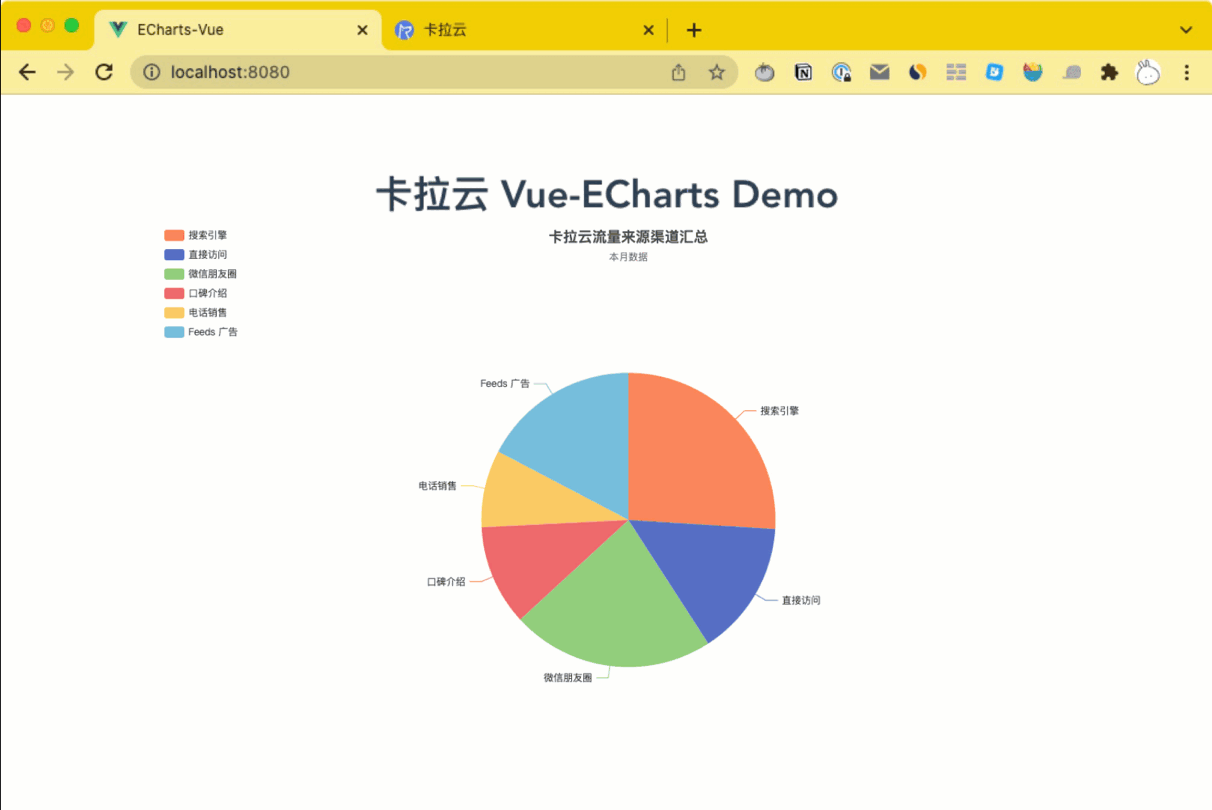Reload the page
This screenshot has height=810, width=1212.
point(104,71)
